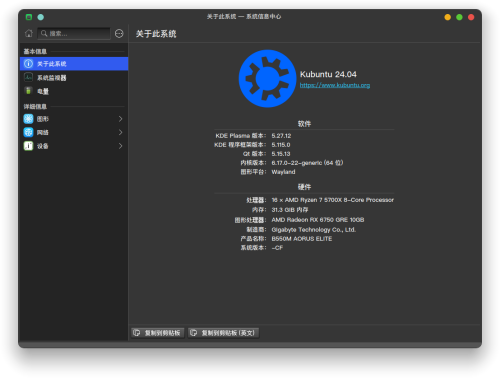This screenshot has width=500, height=378.
Task: Click the blue graphics category icon
Action: click(x=28, y=119)
